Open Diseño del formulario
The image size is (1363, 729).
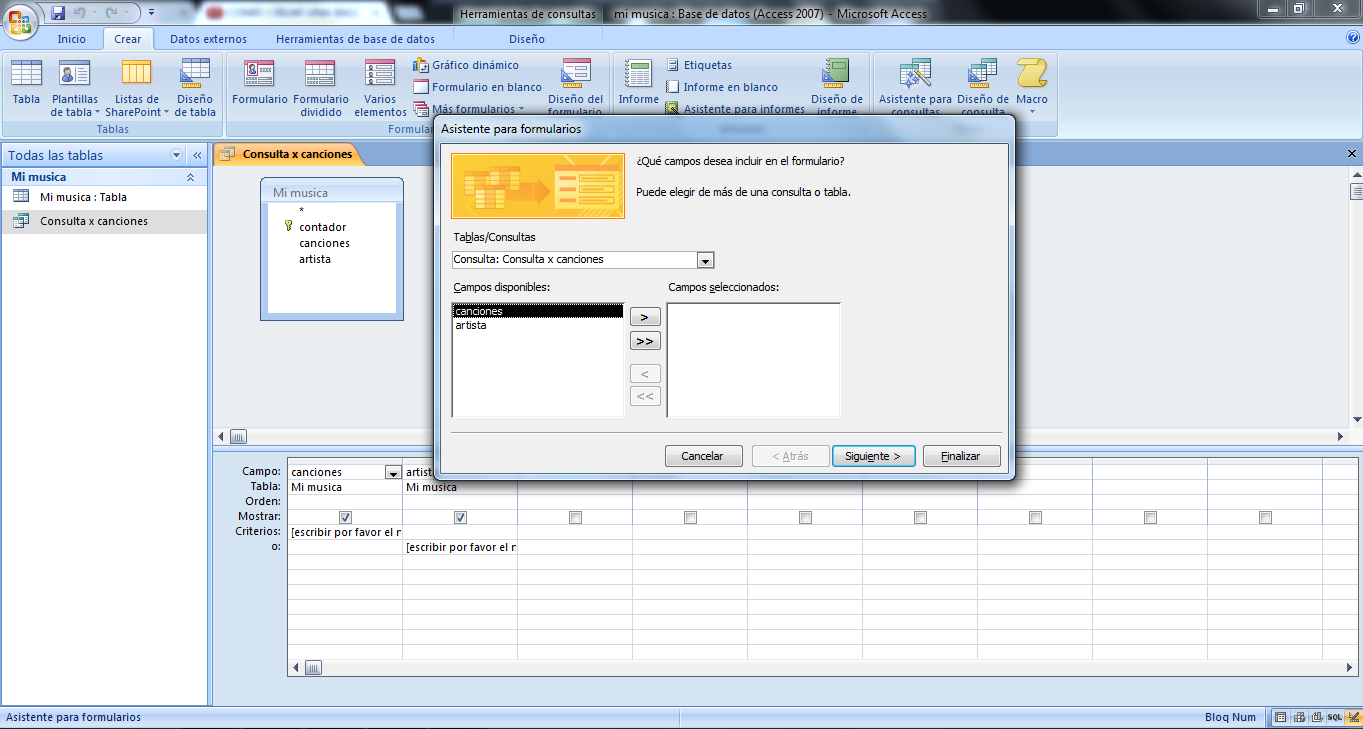576,87
